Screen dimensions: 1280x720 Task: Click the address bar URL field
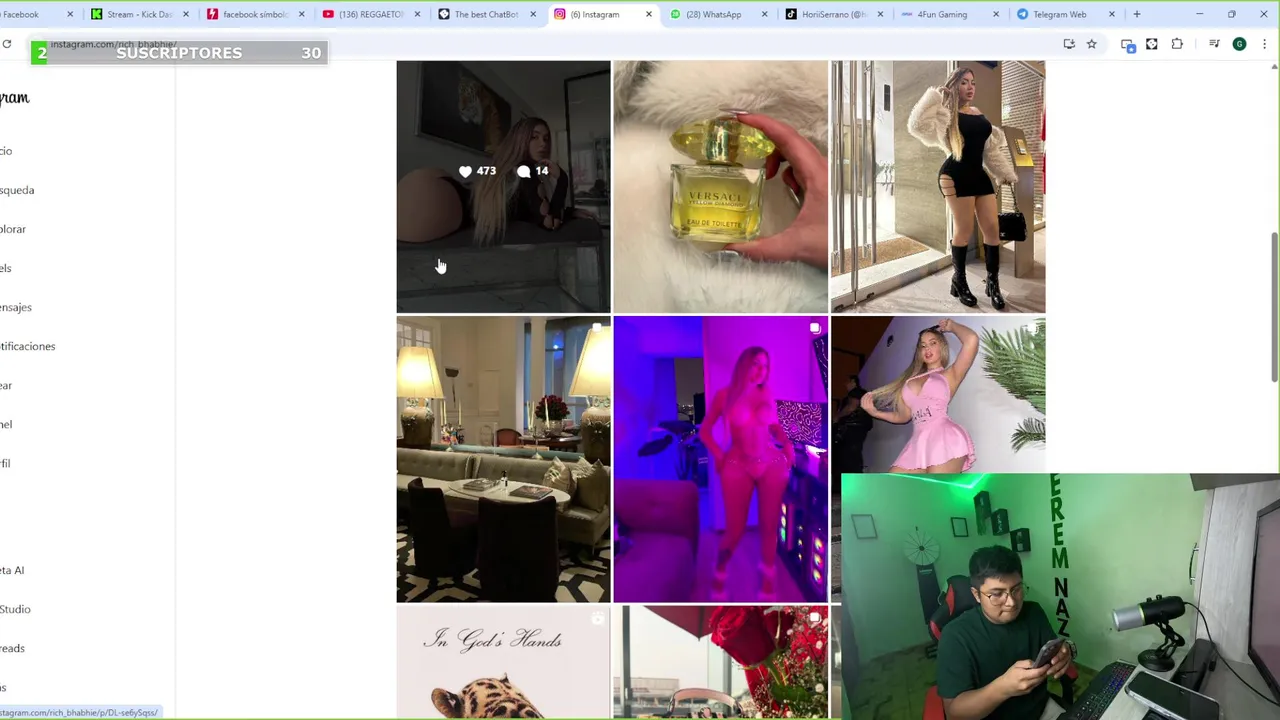click(x=540, y=44)
